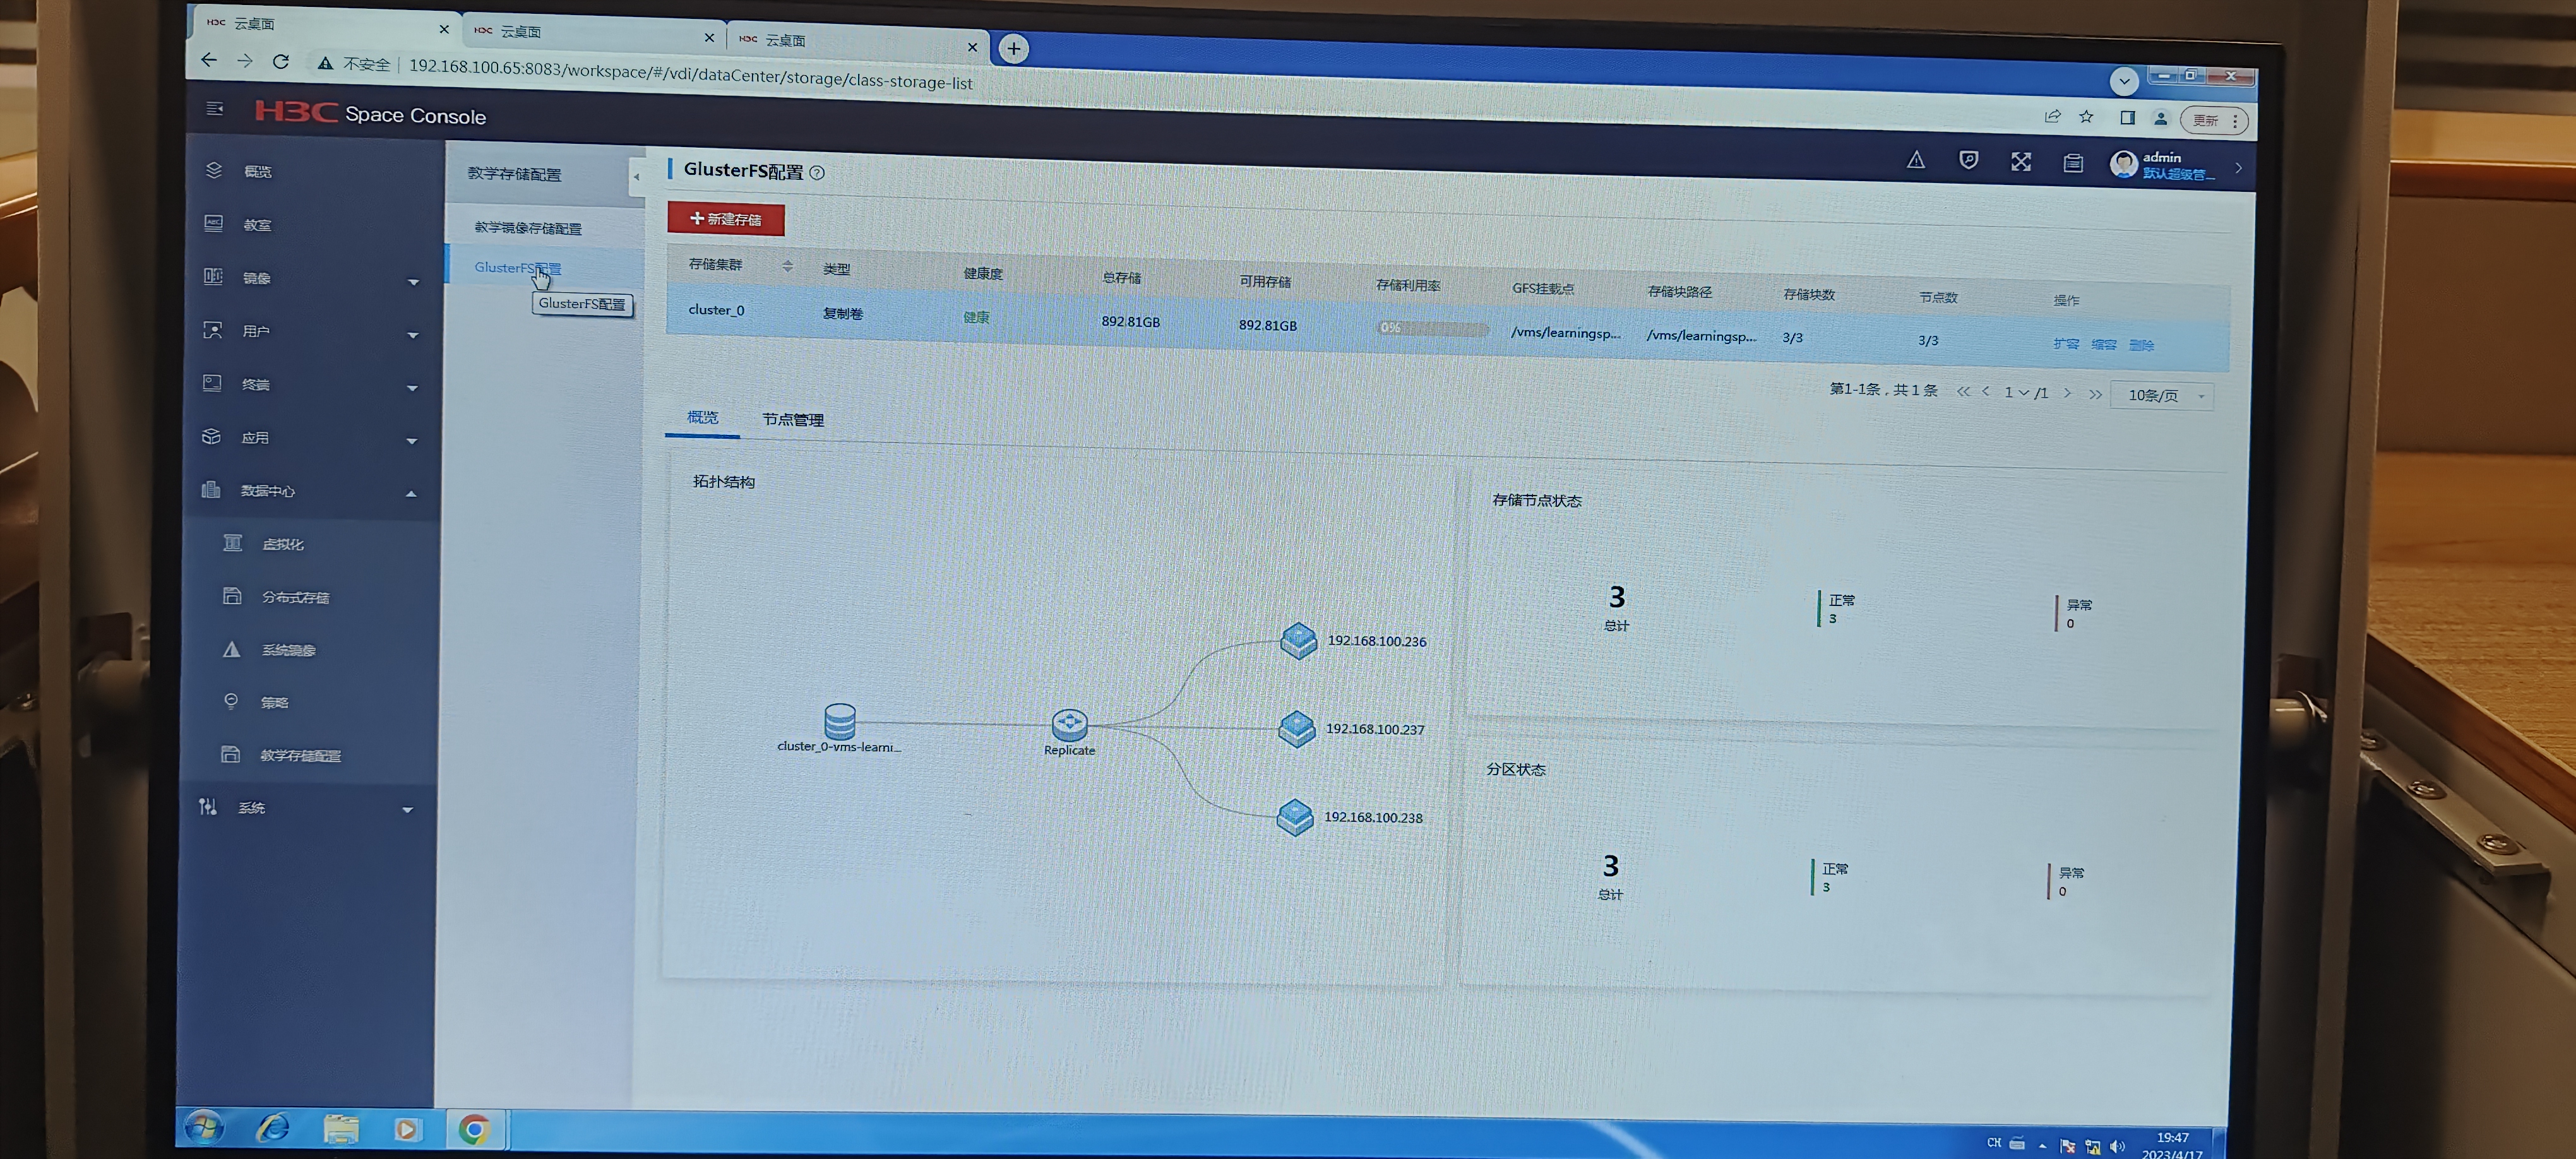This screenshot has width=2576, height=1159.
Task: Open the shield security icon in header
Action: point(1968,161)
